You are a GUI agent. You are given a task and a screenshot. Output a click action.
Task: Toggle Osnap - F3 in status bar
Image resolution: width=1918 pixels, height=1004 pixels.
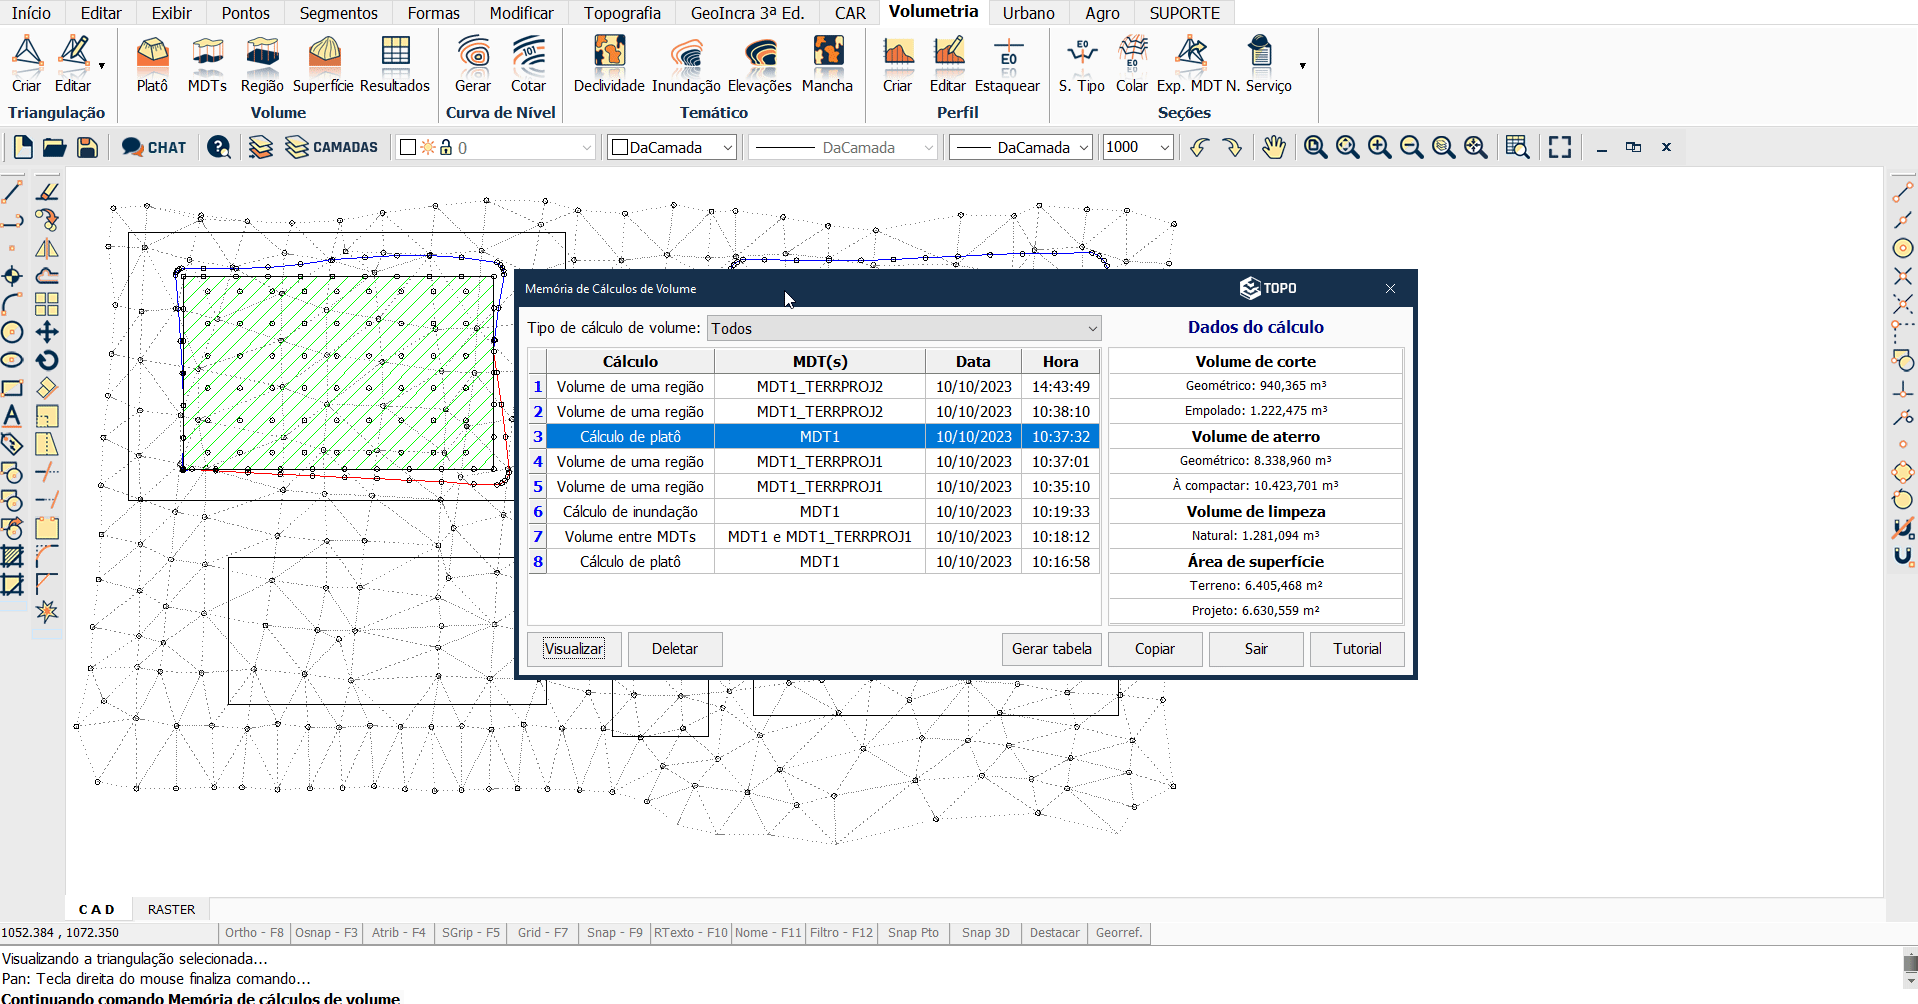[326, 933]
